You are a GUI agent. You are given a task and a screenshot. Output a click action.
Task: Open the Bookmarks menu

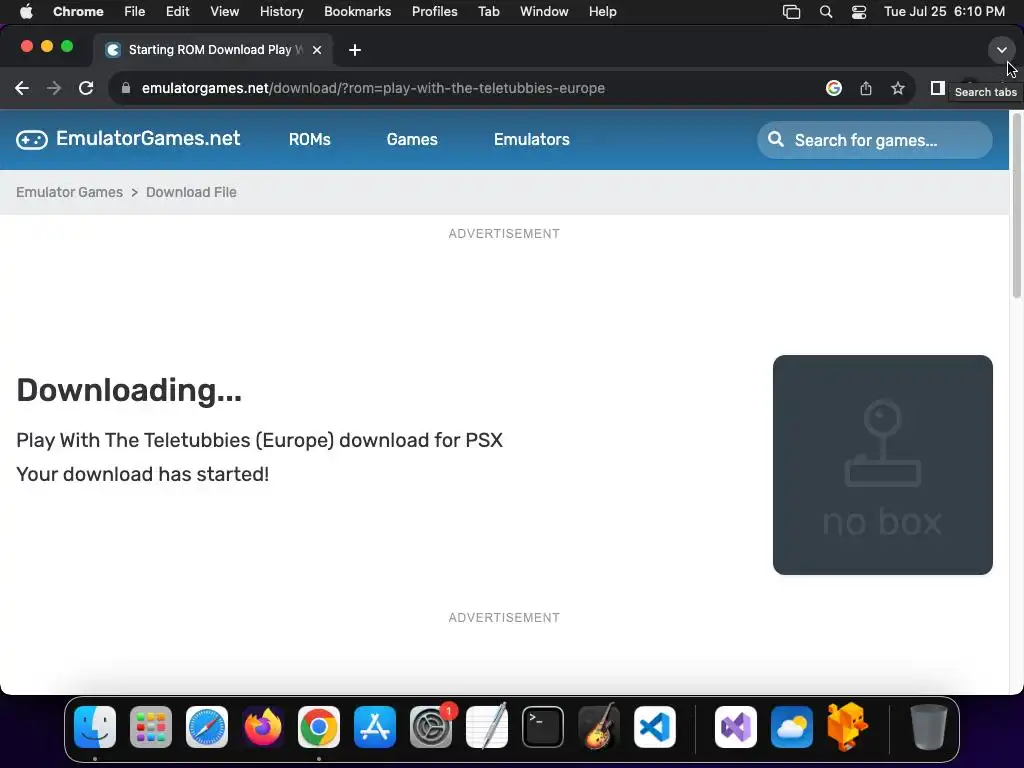[x=357, y=12]
